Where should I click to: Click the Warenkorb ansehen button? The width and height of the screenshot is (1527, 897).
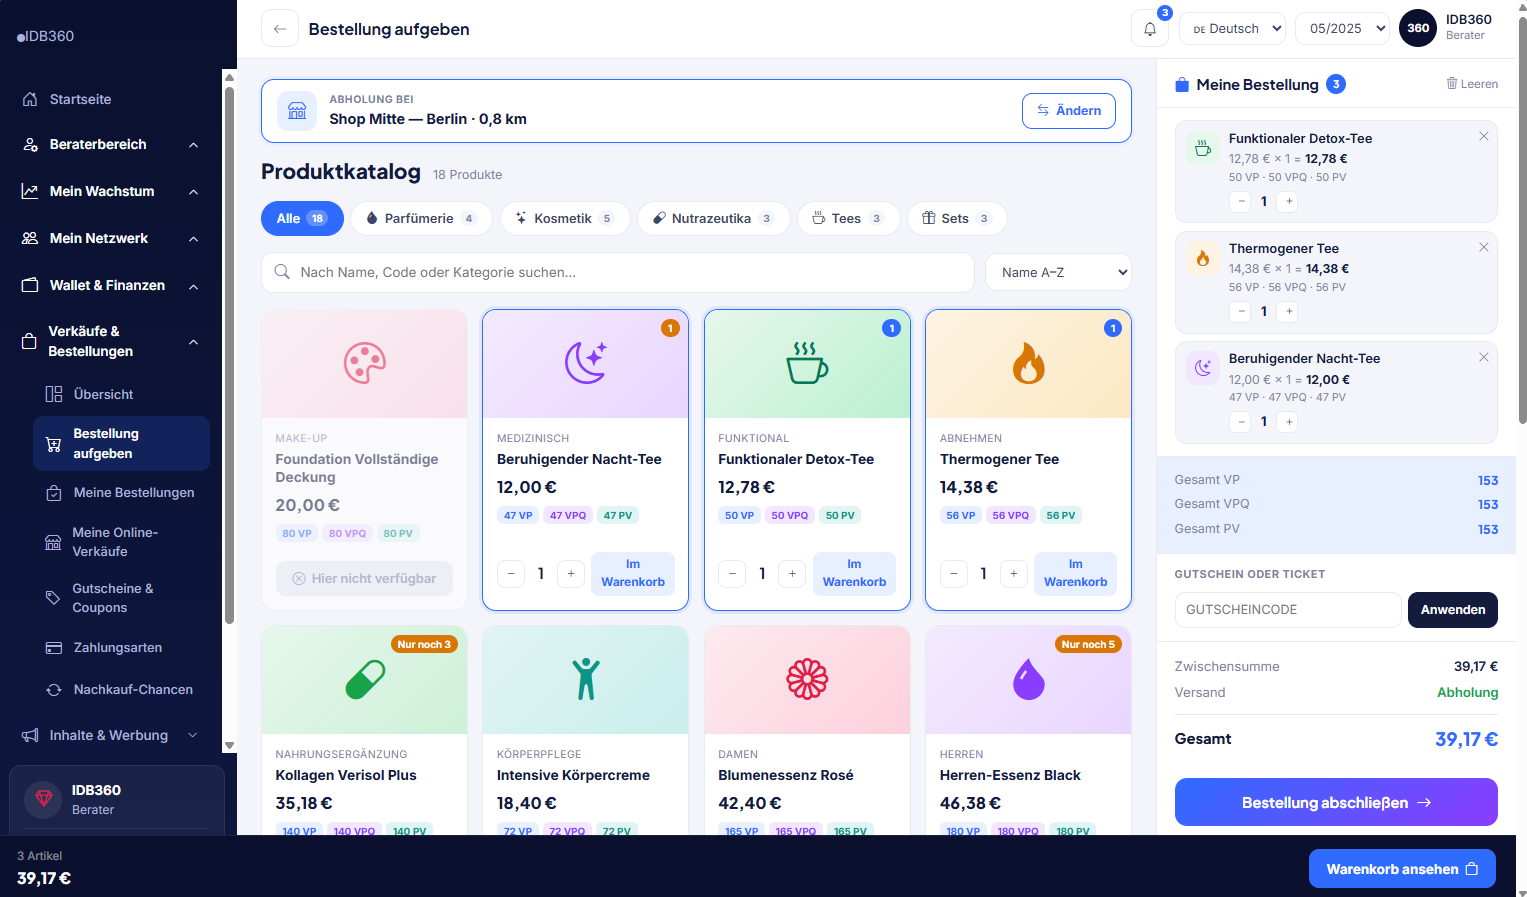1402,869
